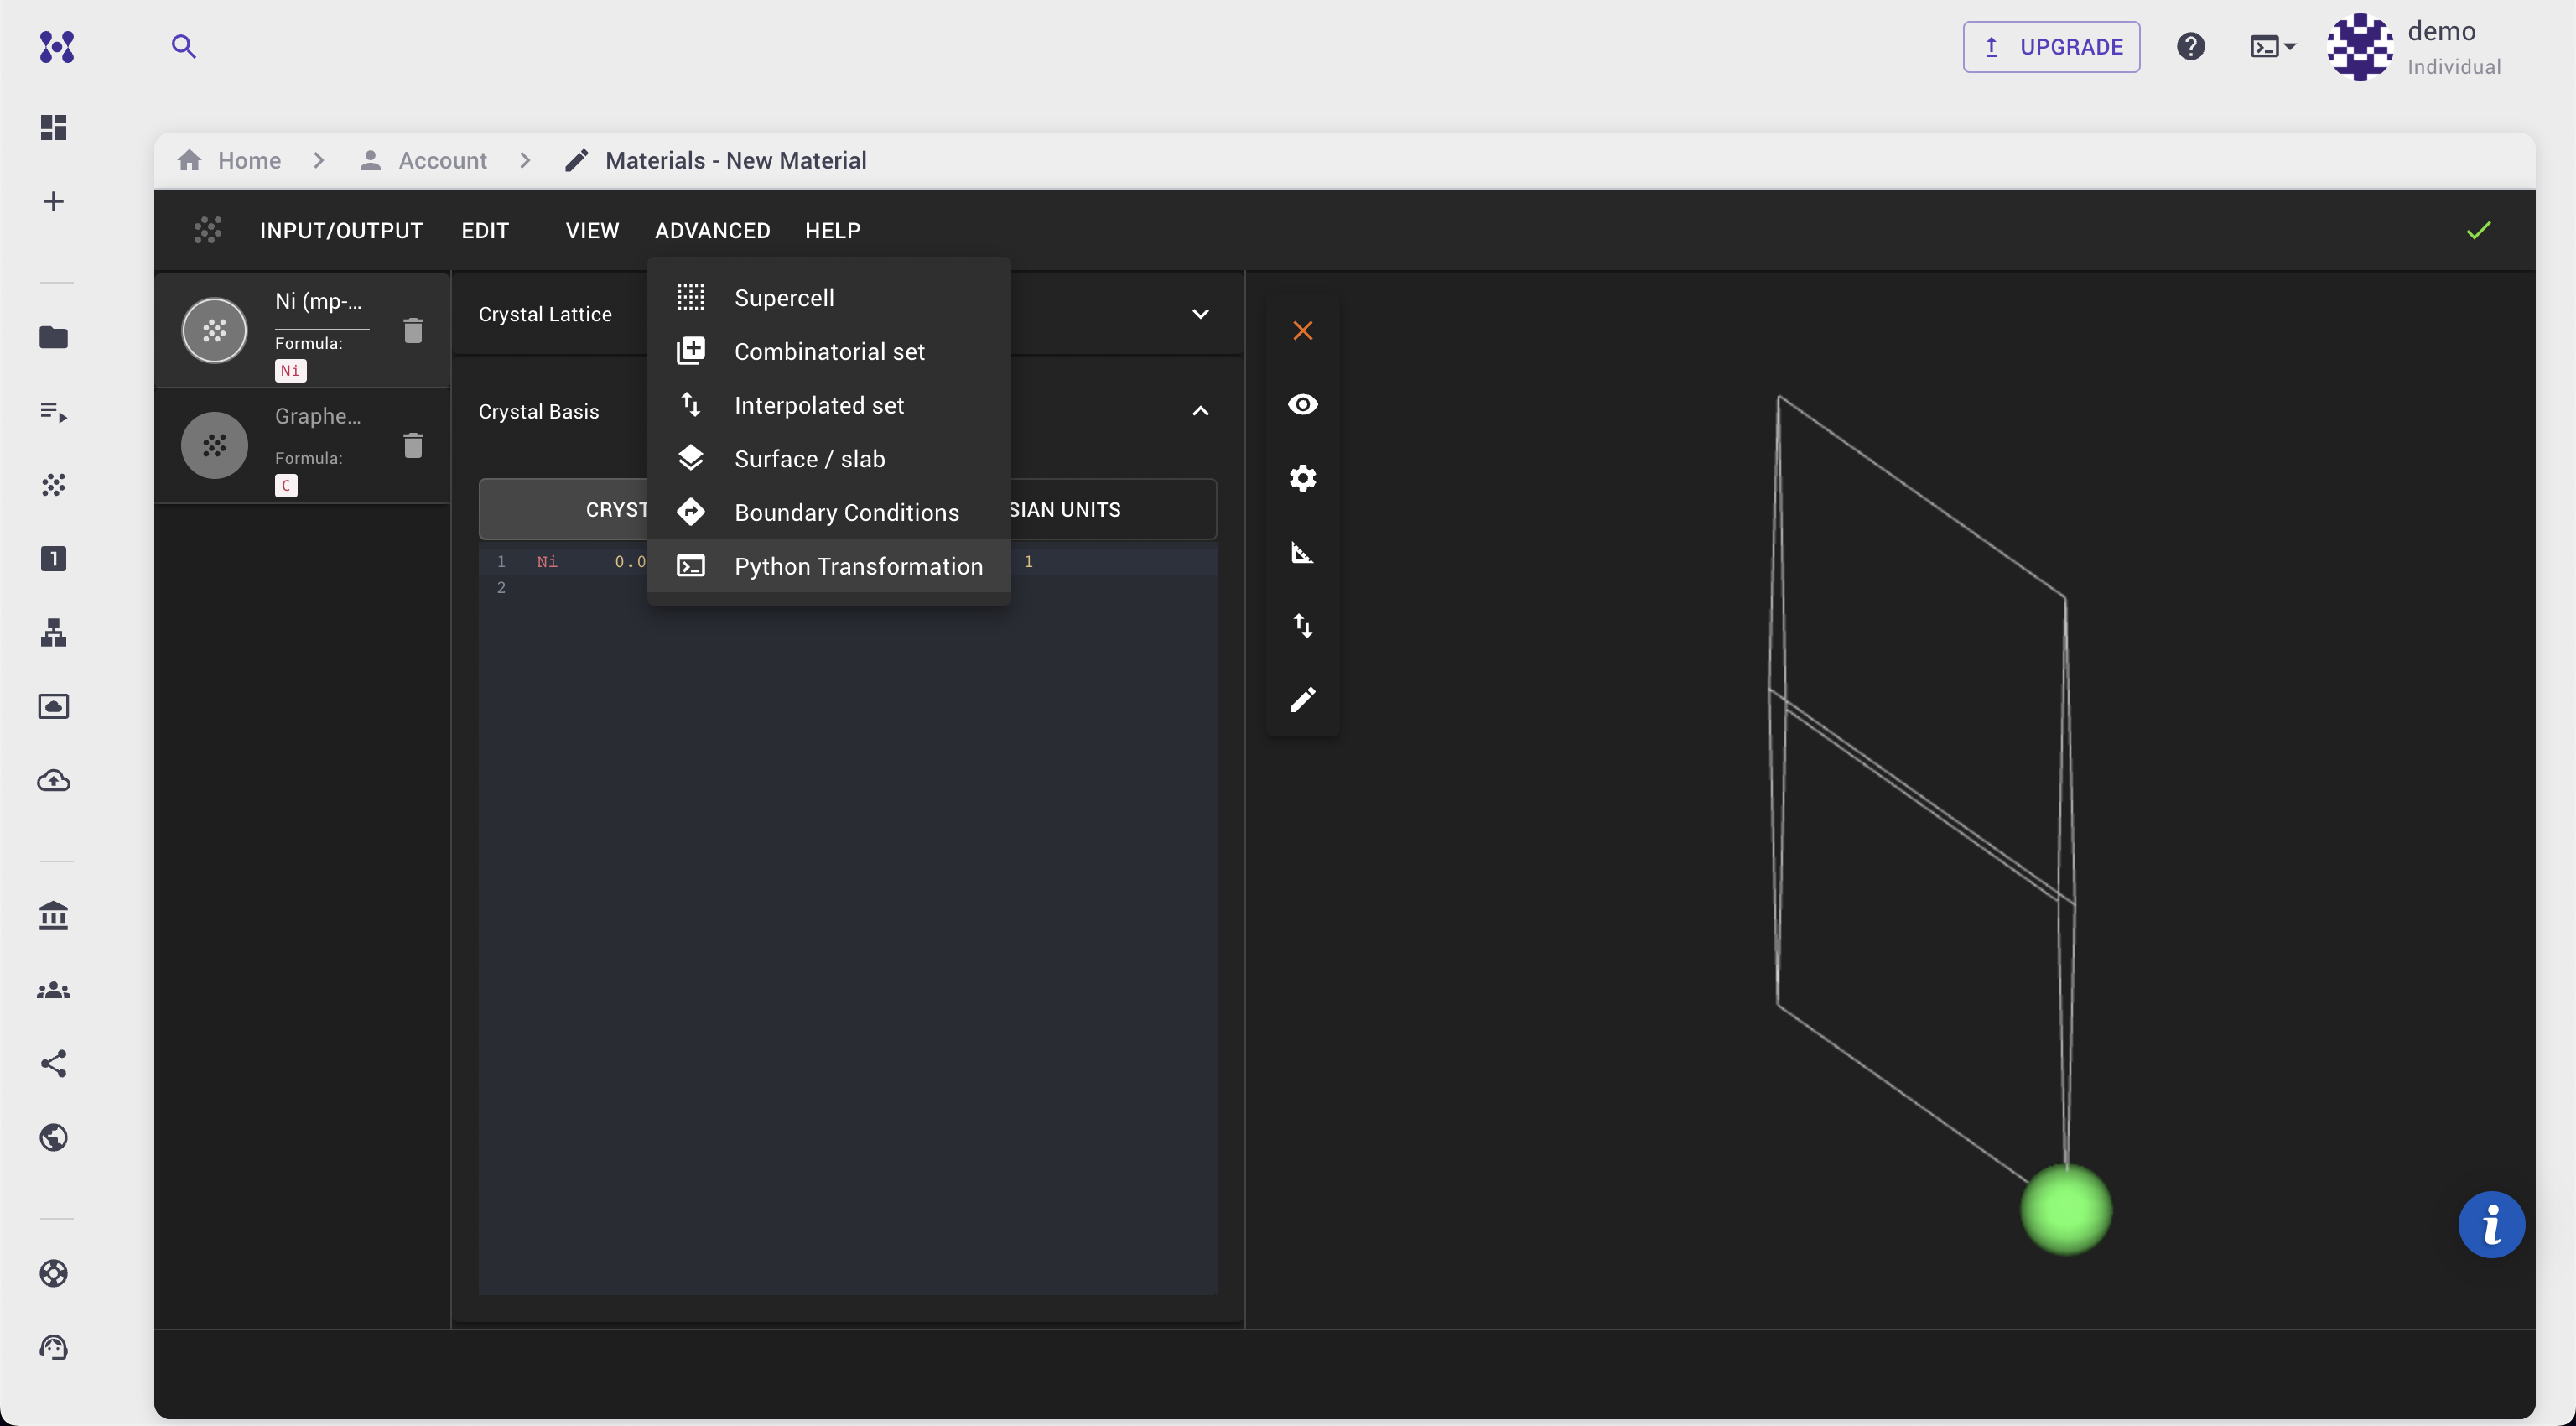Open the HELP menu
This screenshot has height=1426, width=2576.
[x=833, y=230]
